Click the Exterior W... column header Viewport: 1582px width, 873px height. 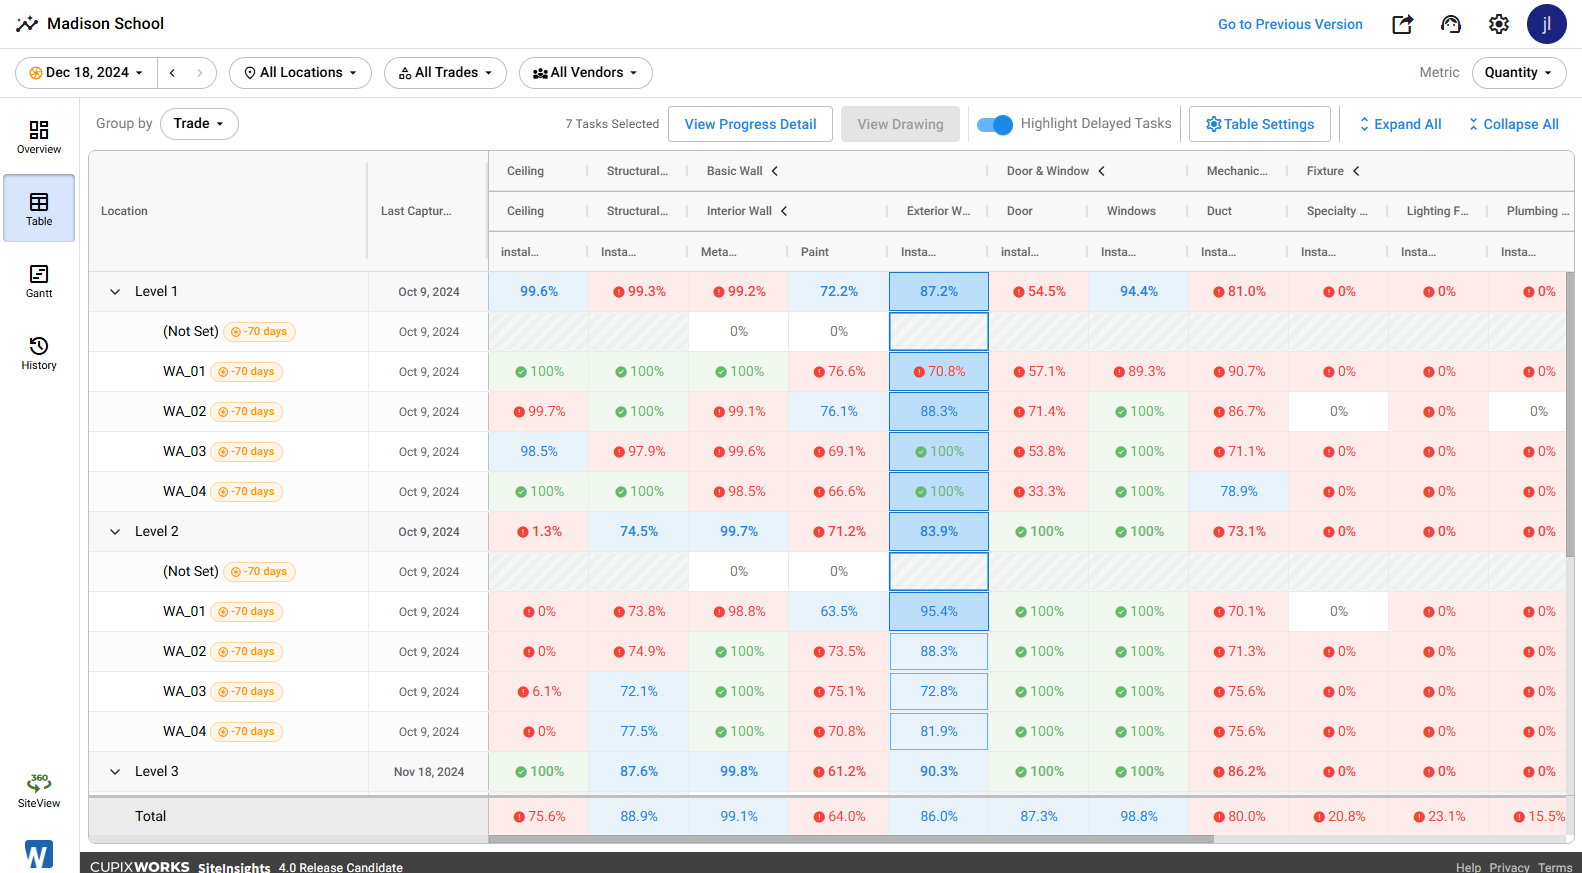click(938, 211)
